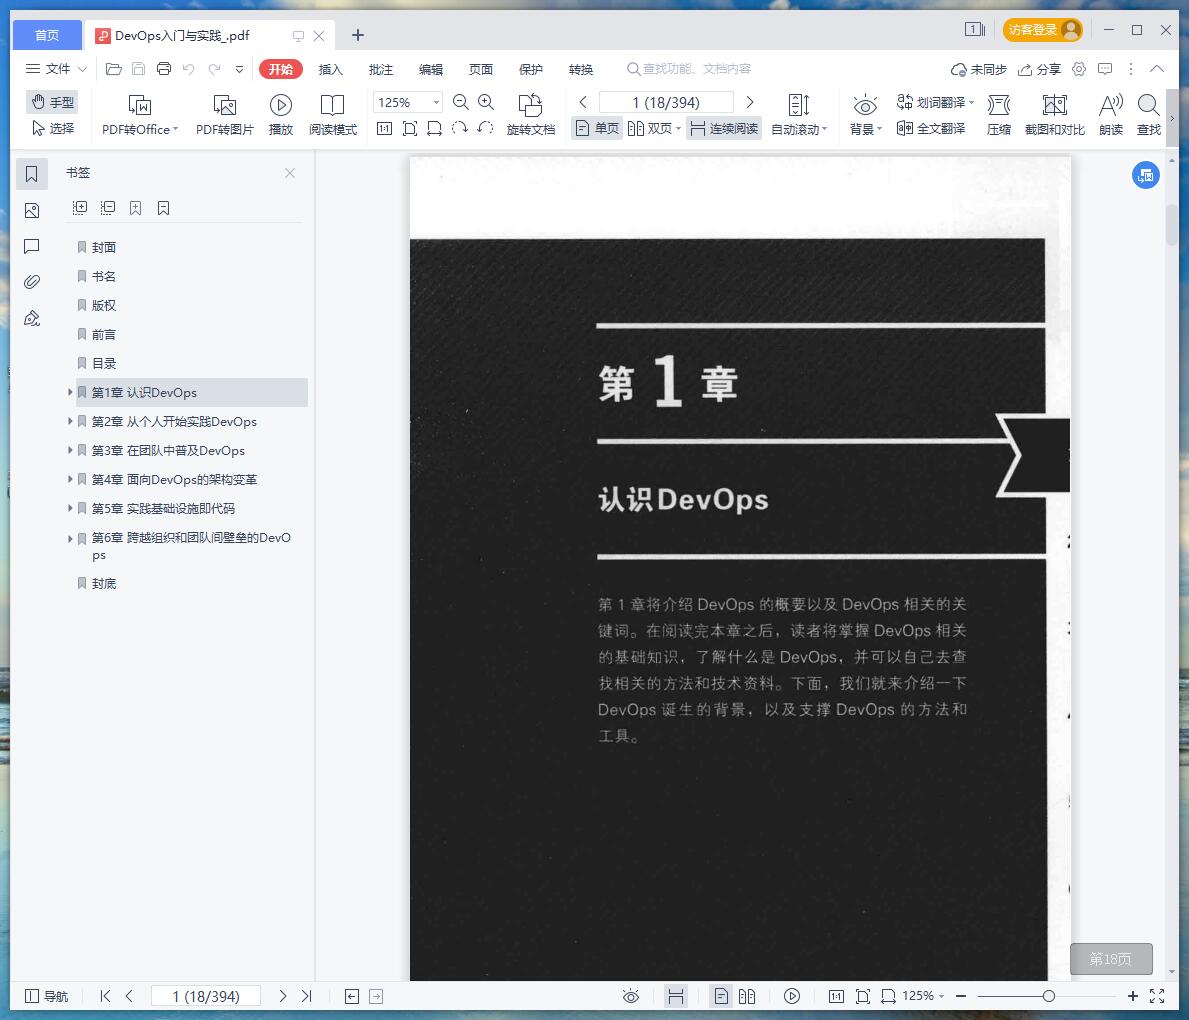This screenshot has height=1020, width=1189.
Task: Click full text translate (全文翻译)
Action: tap(931, 129)
